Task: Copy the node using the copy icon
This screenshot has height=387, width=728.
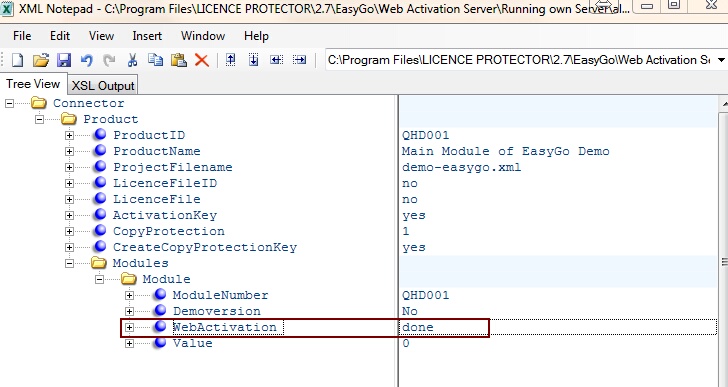Action: 156,60
